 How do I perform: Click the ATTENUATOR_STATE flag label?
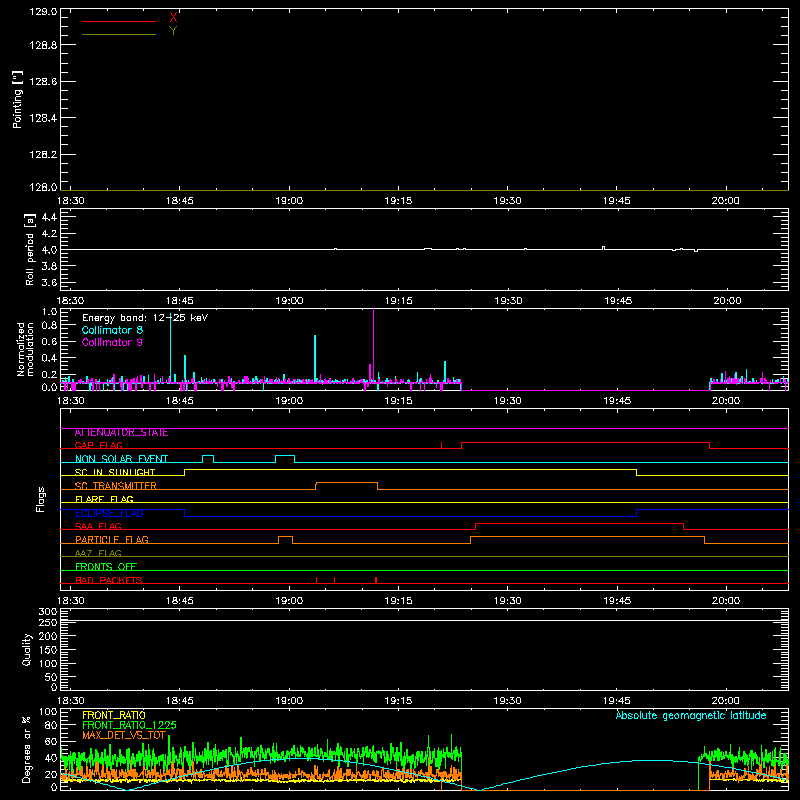pyautogui.click(x=121, y=433)
